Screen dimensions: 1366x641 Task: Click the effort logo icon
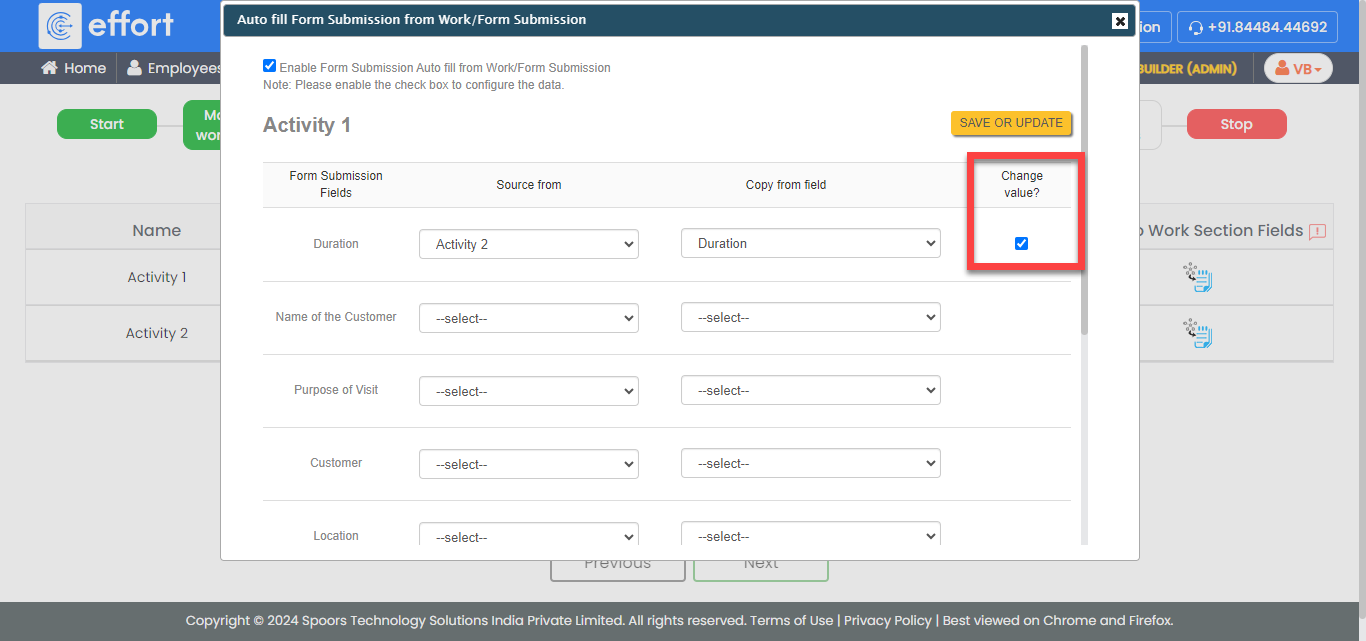(x=60, y=26)
